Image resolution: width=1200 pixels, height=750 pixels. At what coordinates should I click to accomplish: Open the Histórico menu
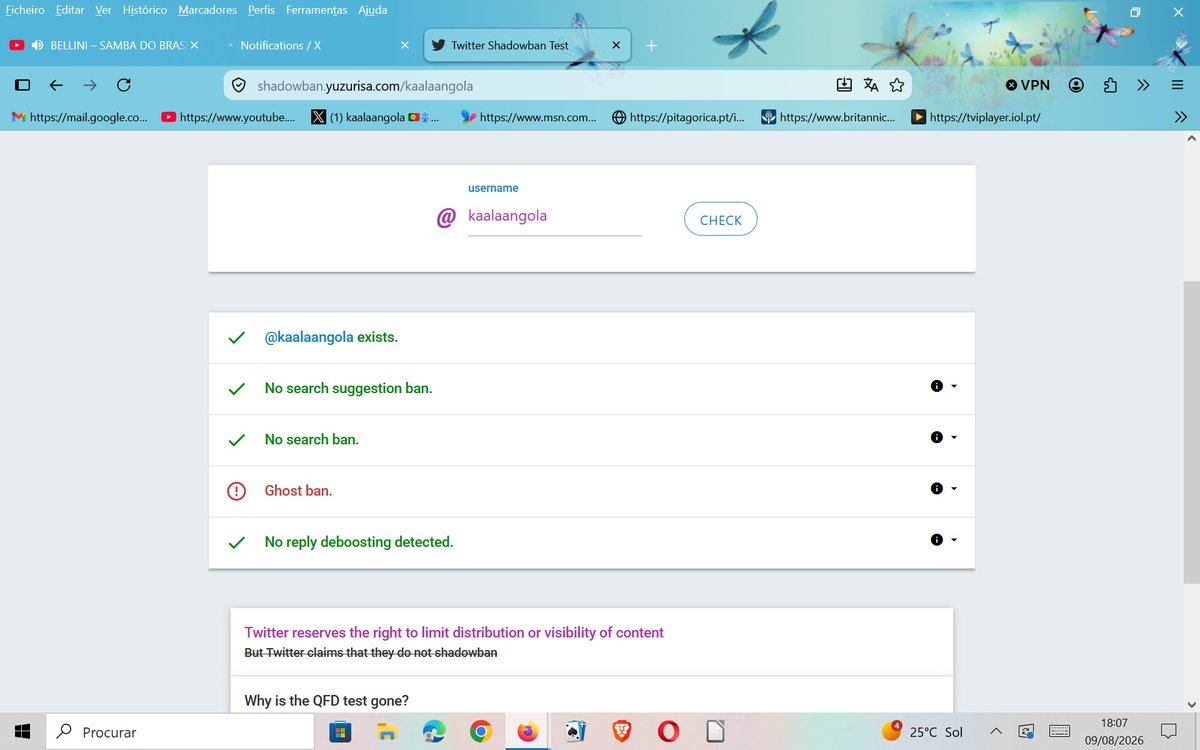tap(145, 10)
